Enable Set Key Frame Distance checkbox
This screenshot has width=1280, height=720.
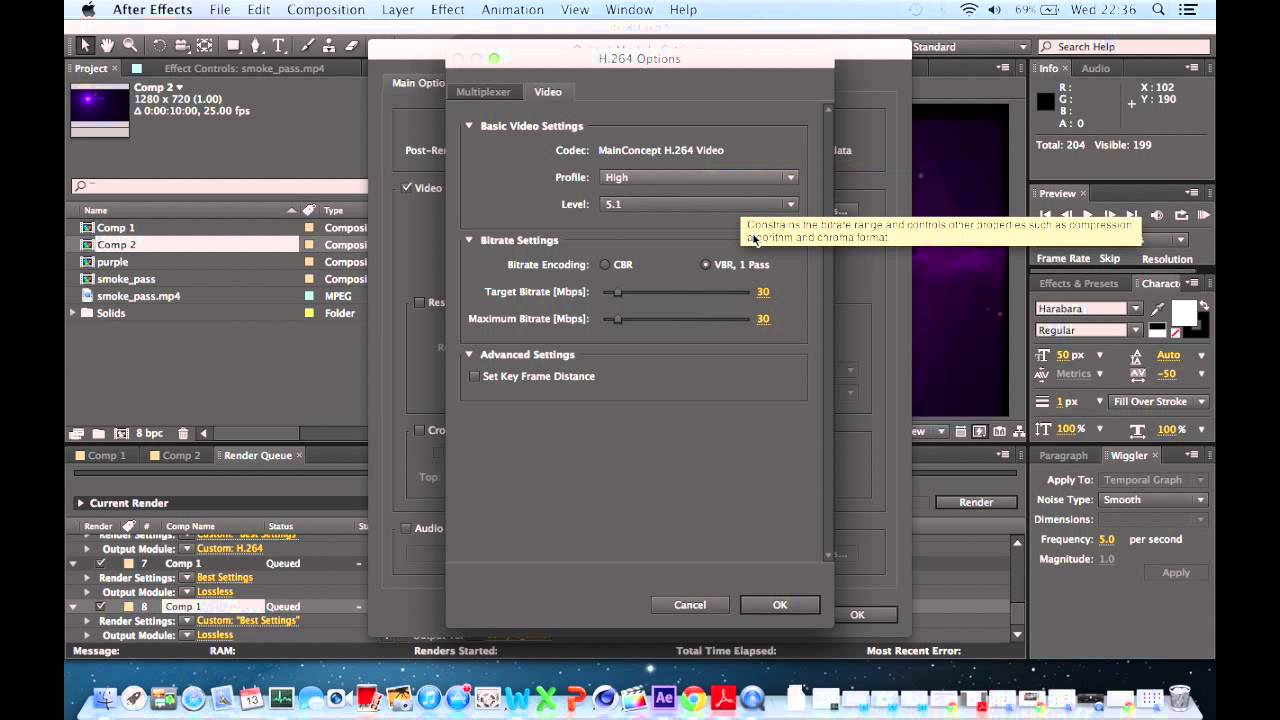tap(474, 376)
